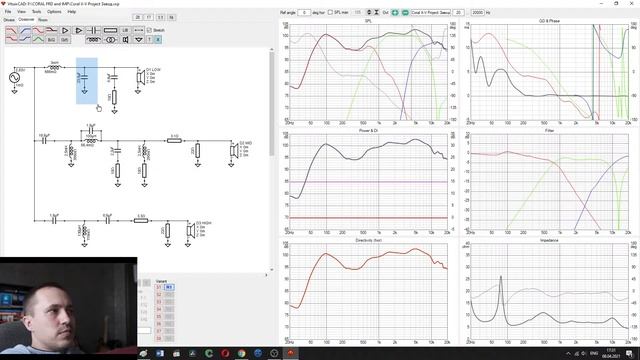The image size is (640, 360).
Task: Select the AC voltage source in schematic
Action: (x=14, y=78)
